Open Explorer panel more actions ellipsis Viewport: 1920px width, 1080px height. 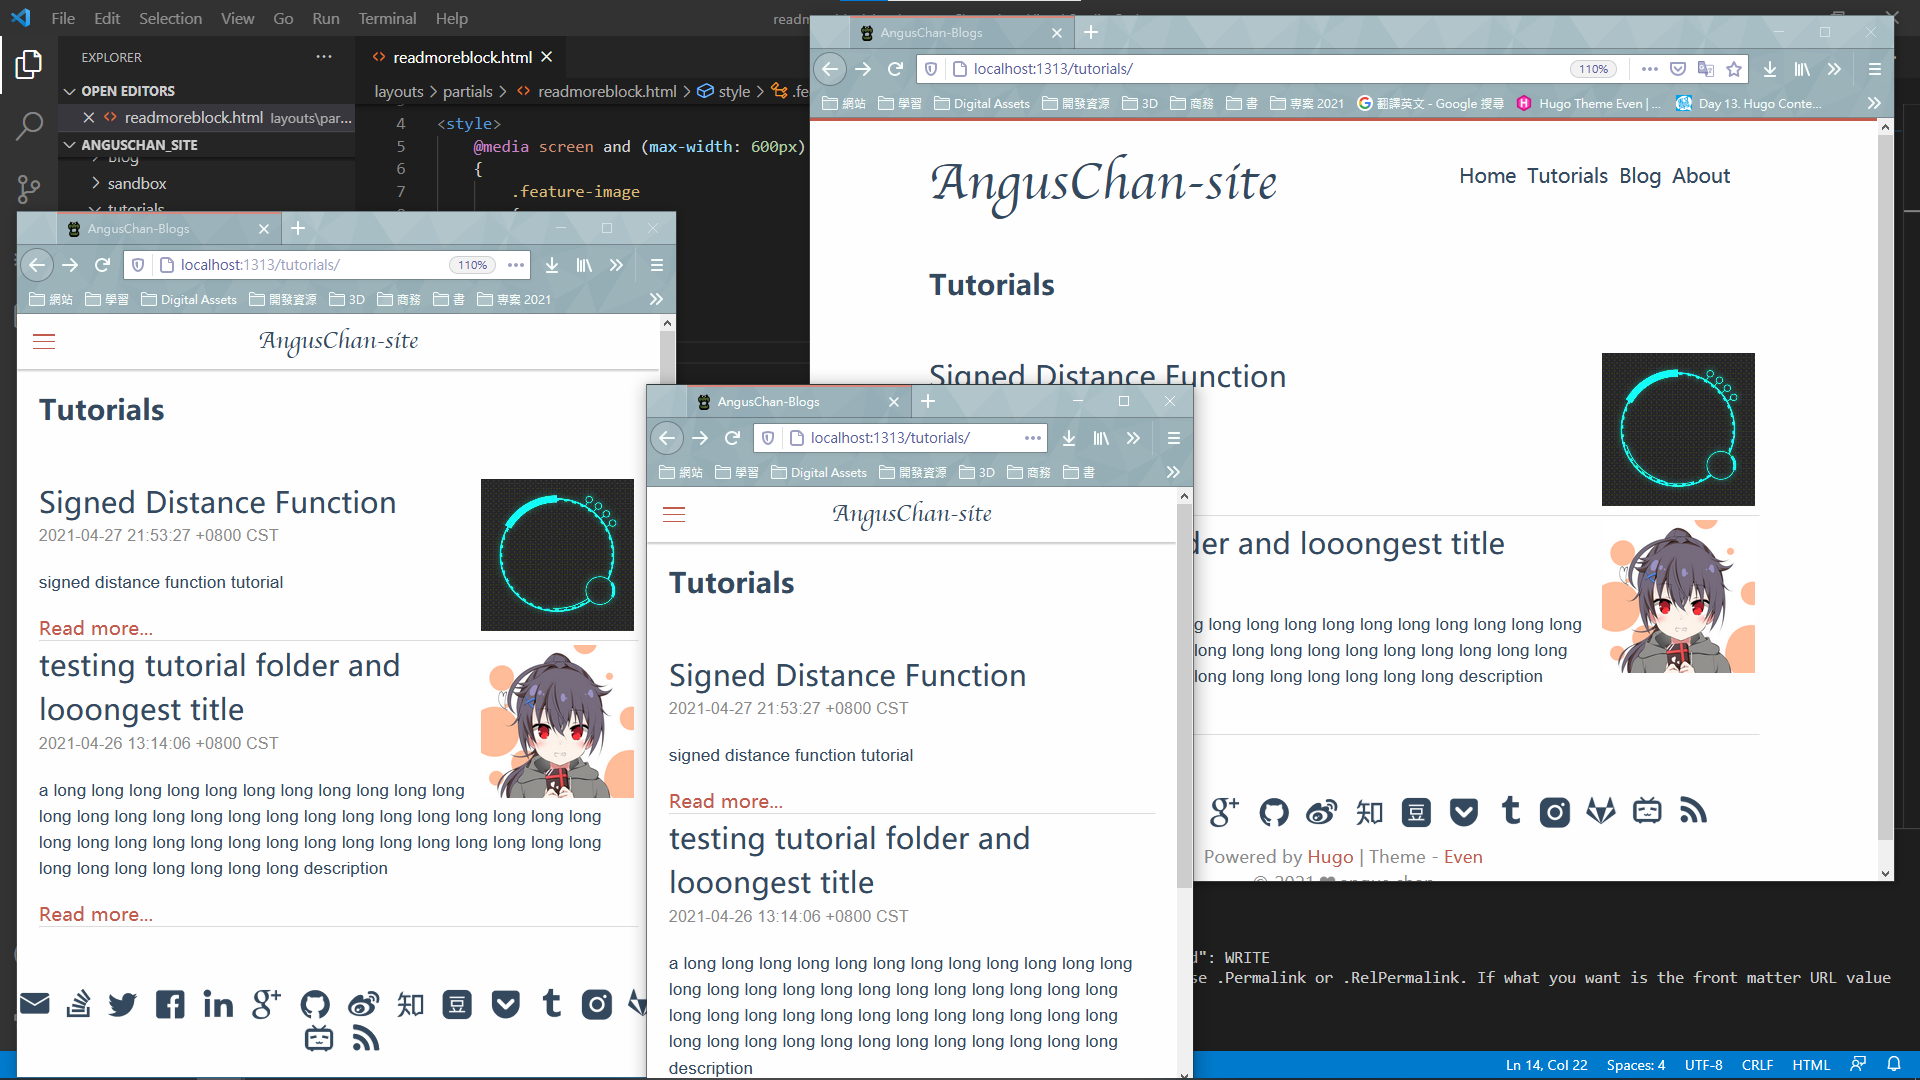click(324, 57)
